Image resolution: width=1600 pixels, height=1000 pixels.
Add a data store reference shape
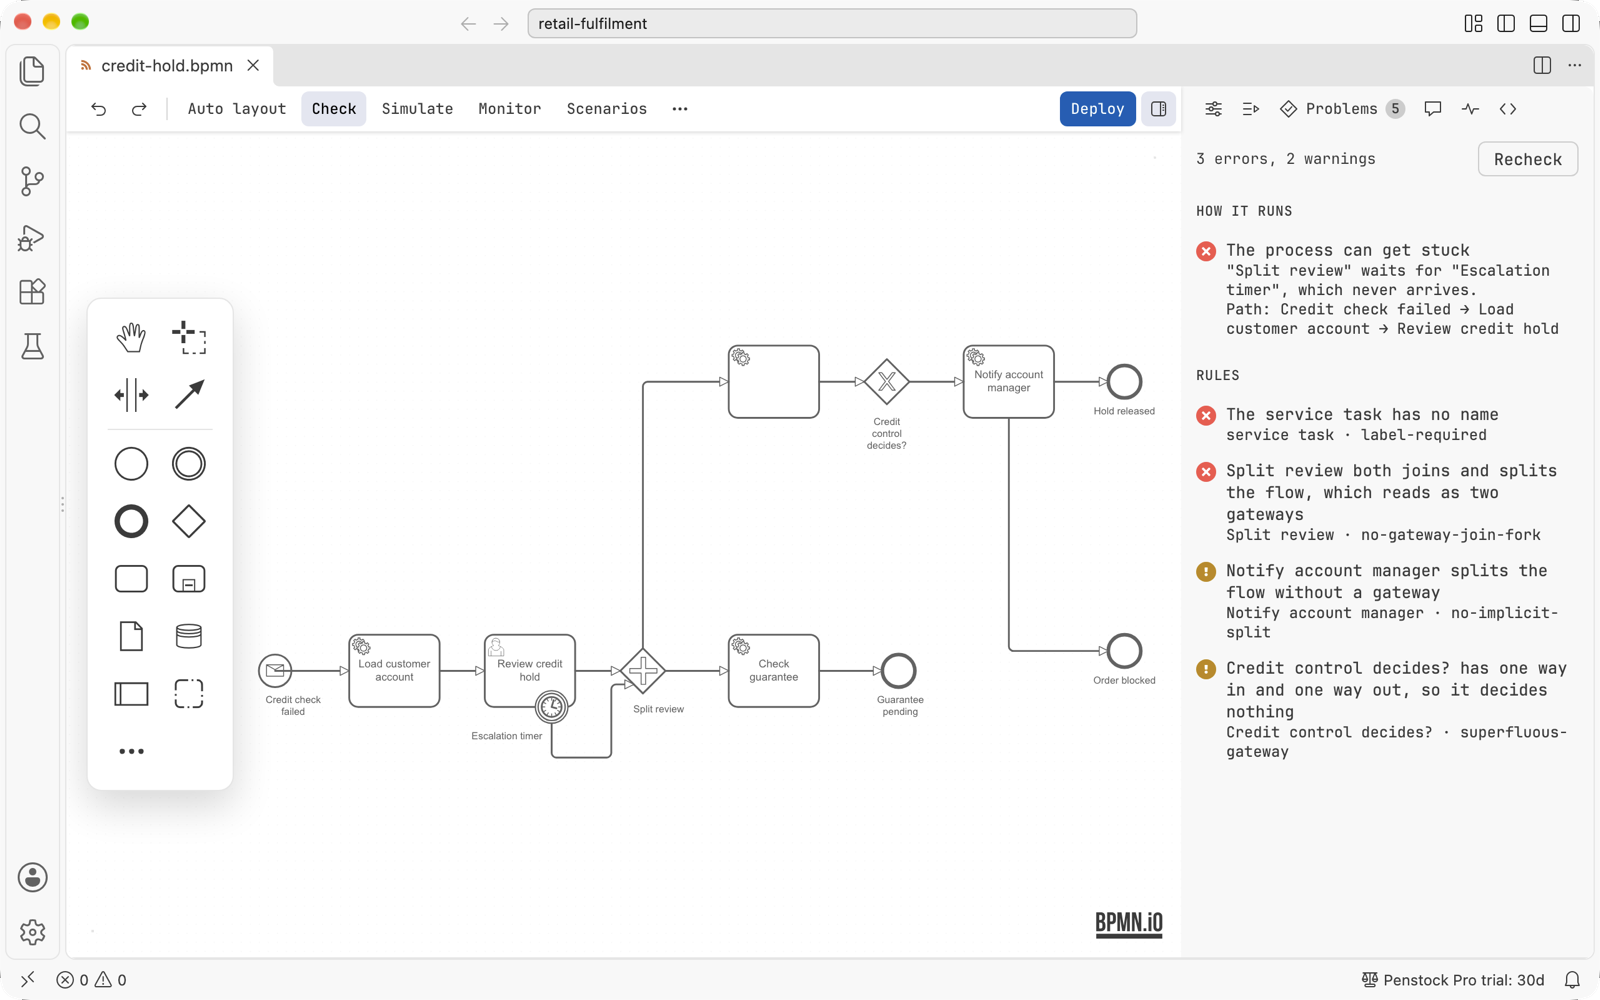[189, 636]
